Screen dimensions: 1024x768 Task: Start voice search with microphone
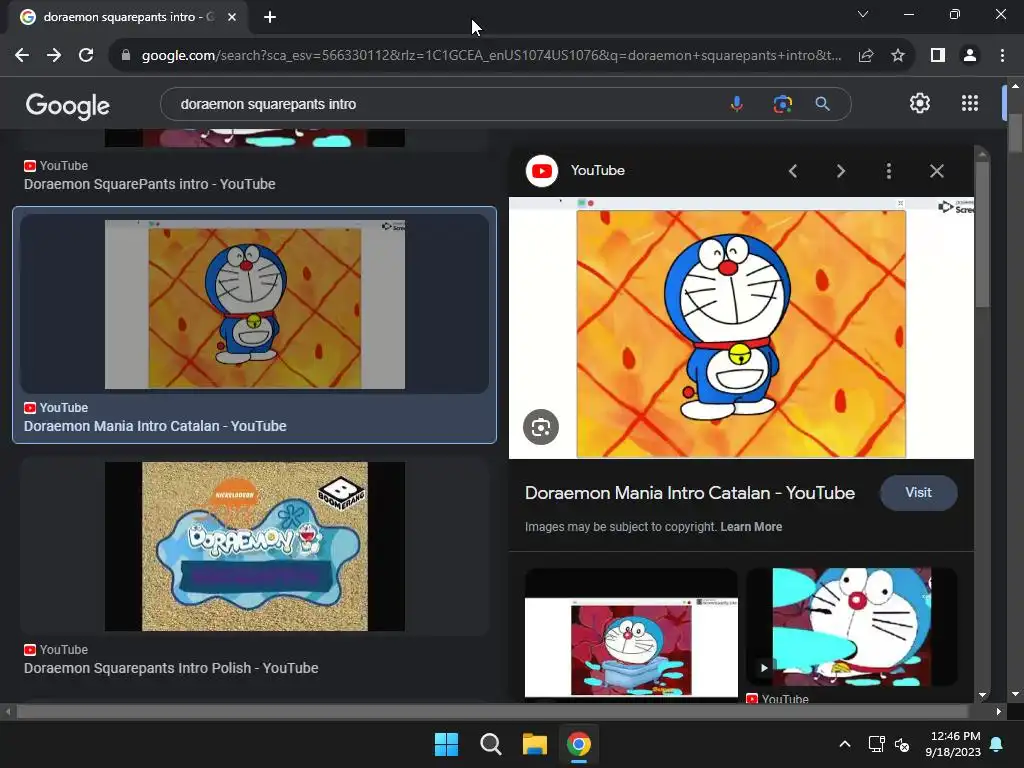[737, 104]
